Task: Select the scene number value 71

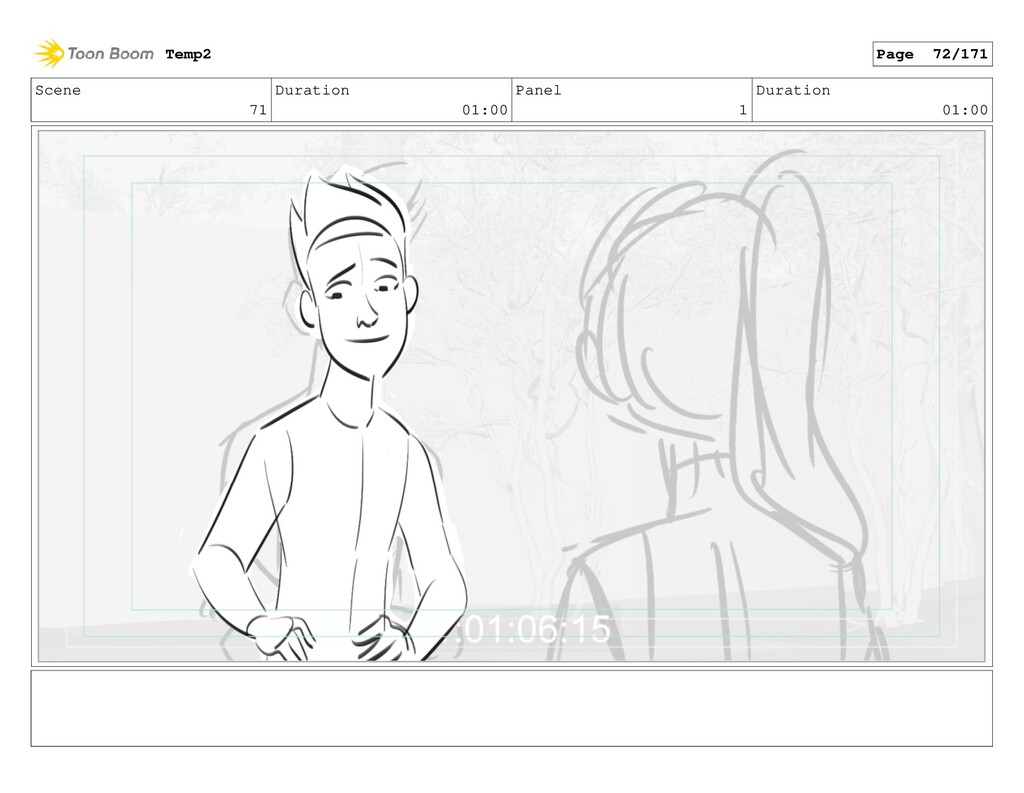Action: point(258,110)
